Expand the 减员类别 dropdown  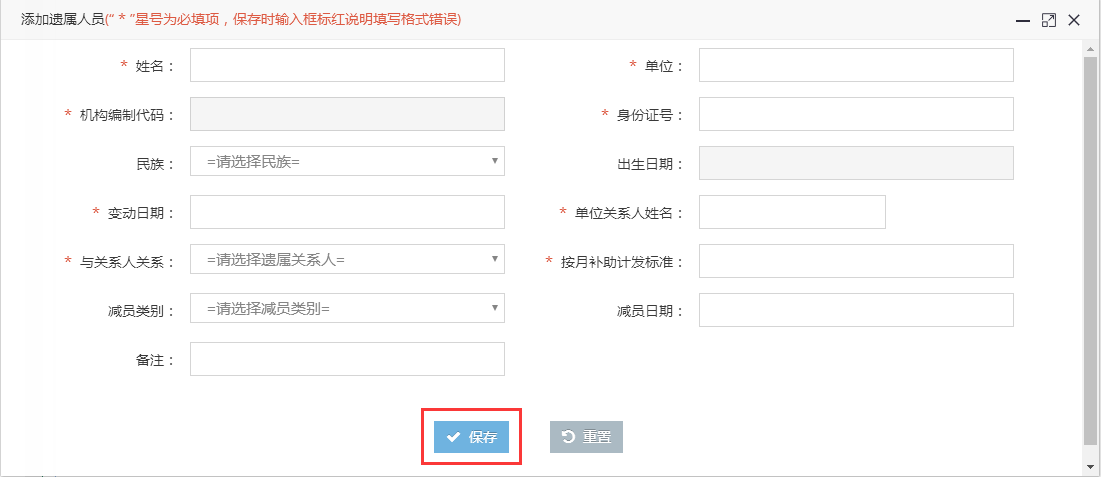click(348, 308)
